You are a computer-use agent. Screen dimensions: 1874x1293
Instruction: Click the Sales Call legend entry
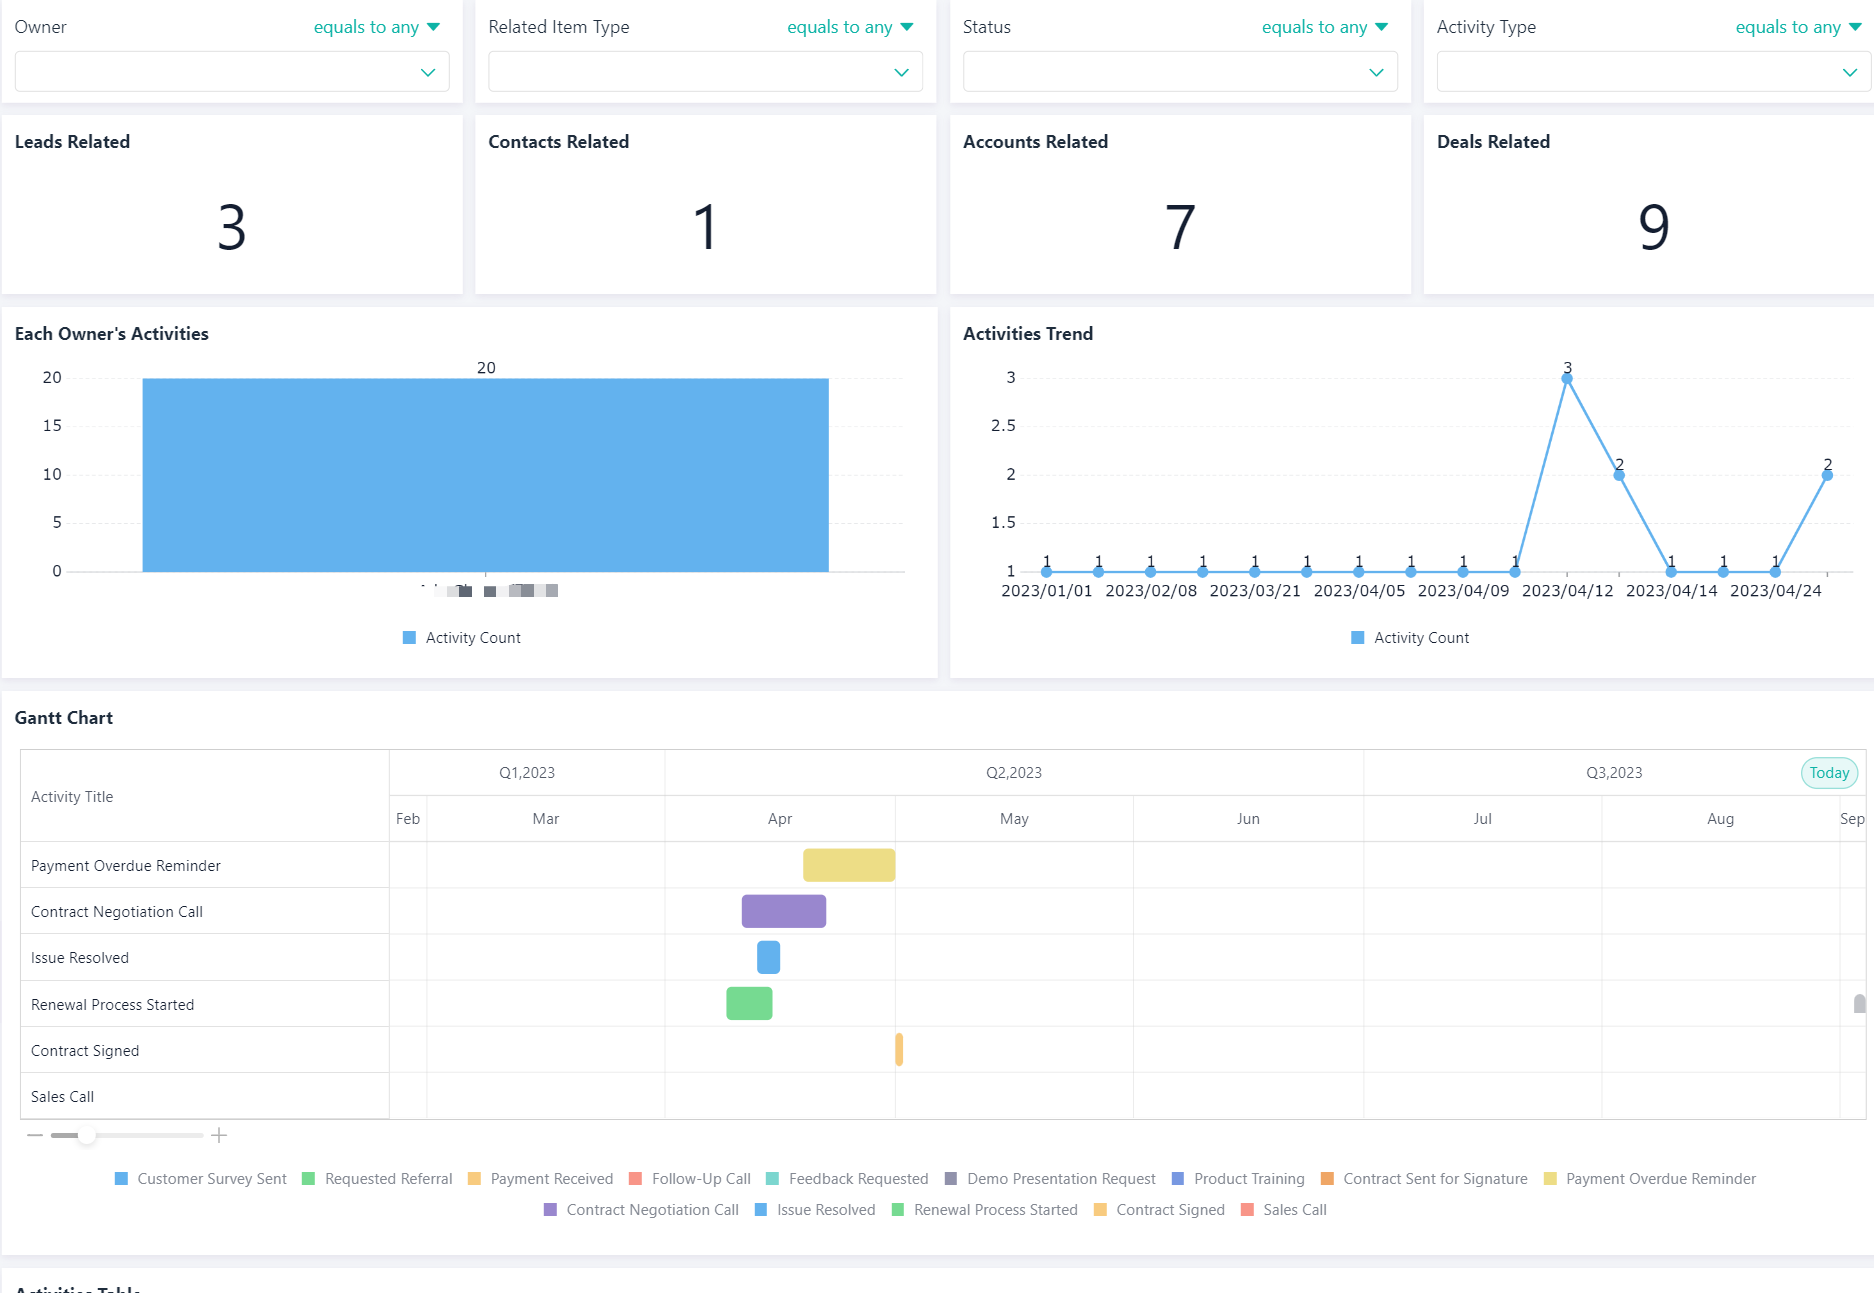pos(1284,1210)
